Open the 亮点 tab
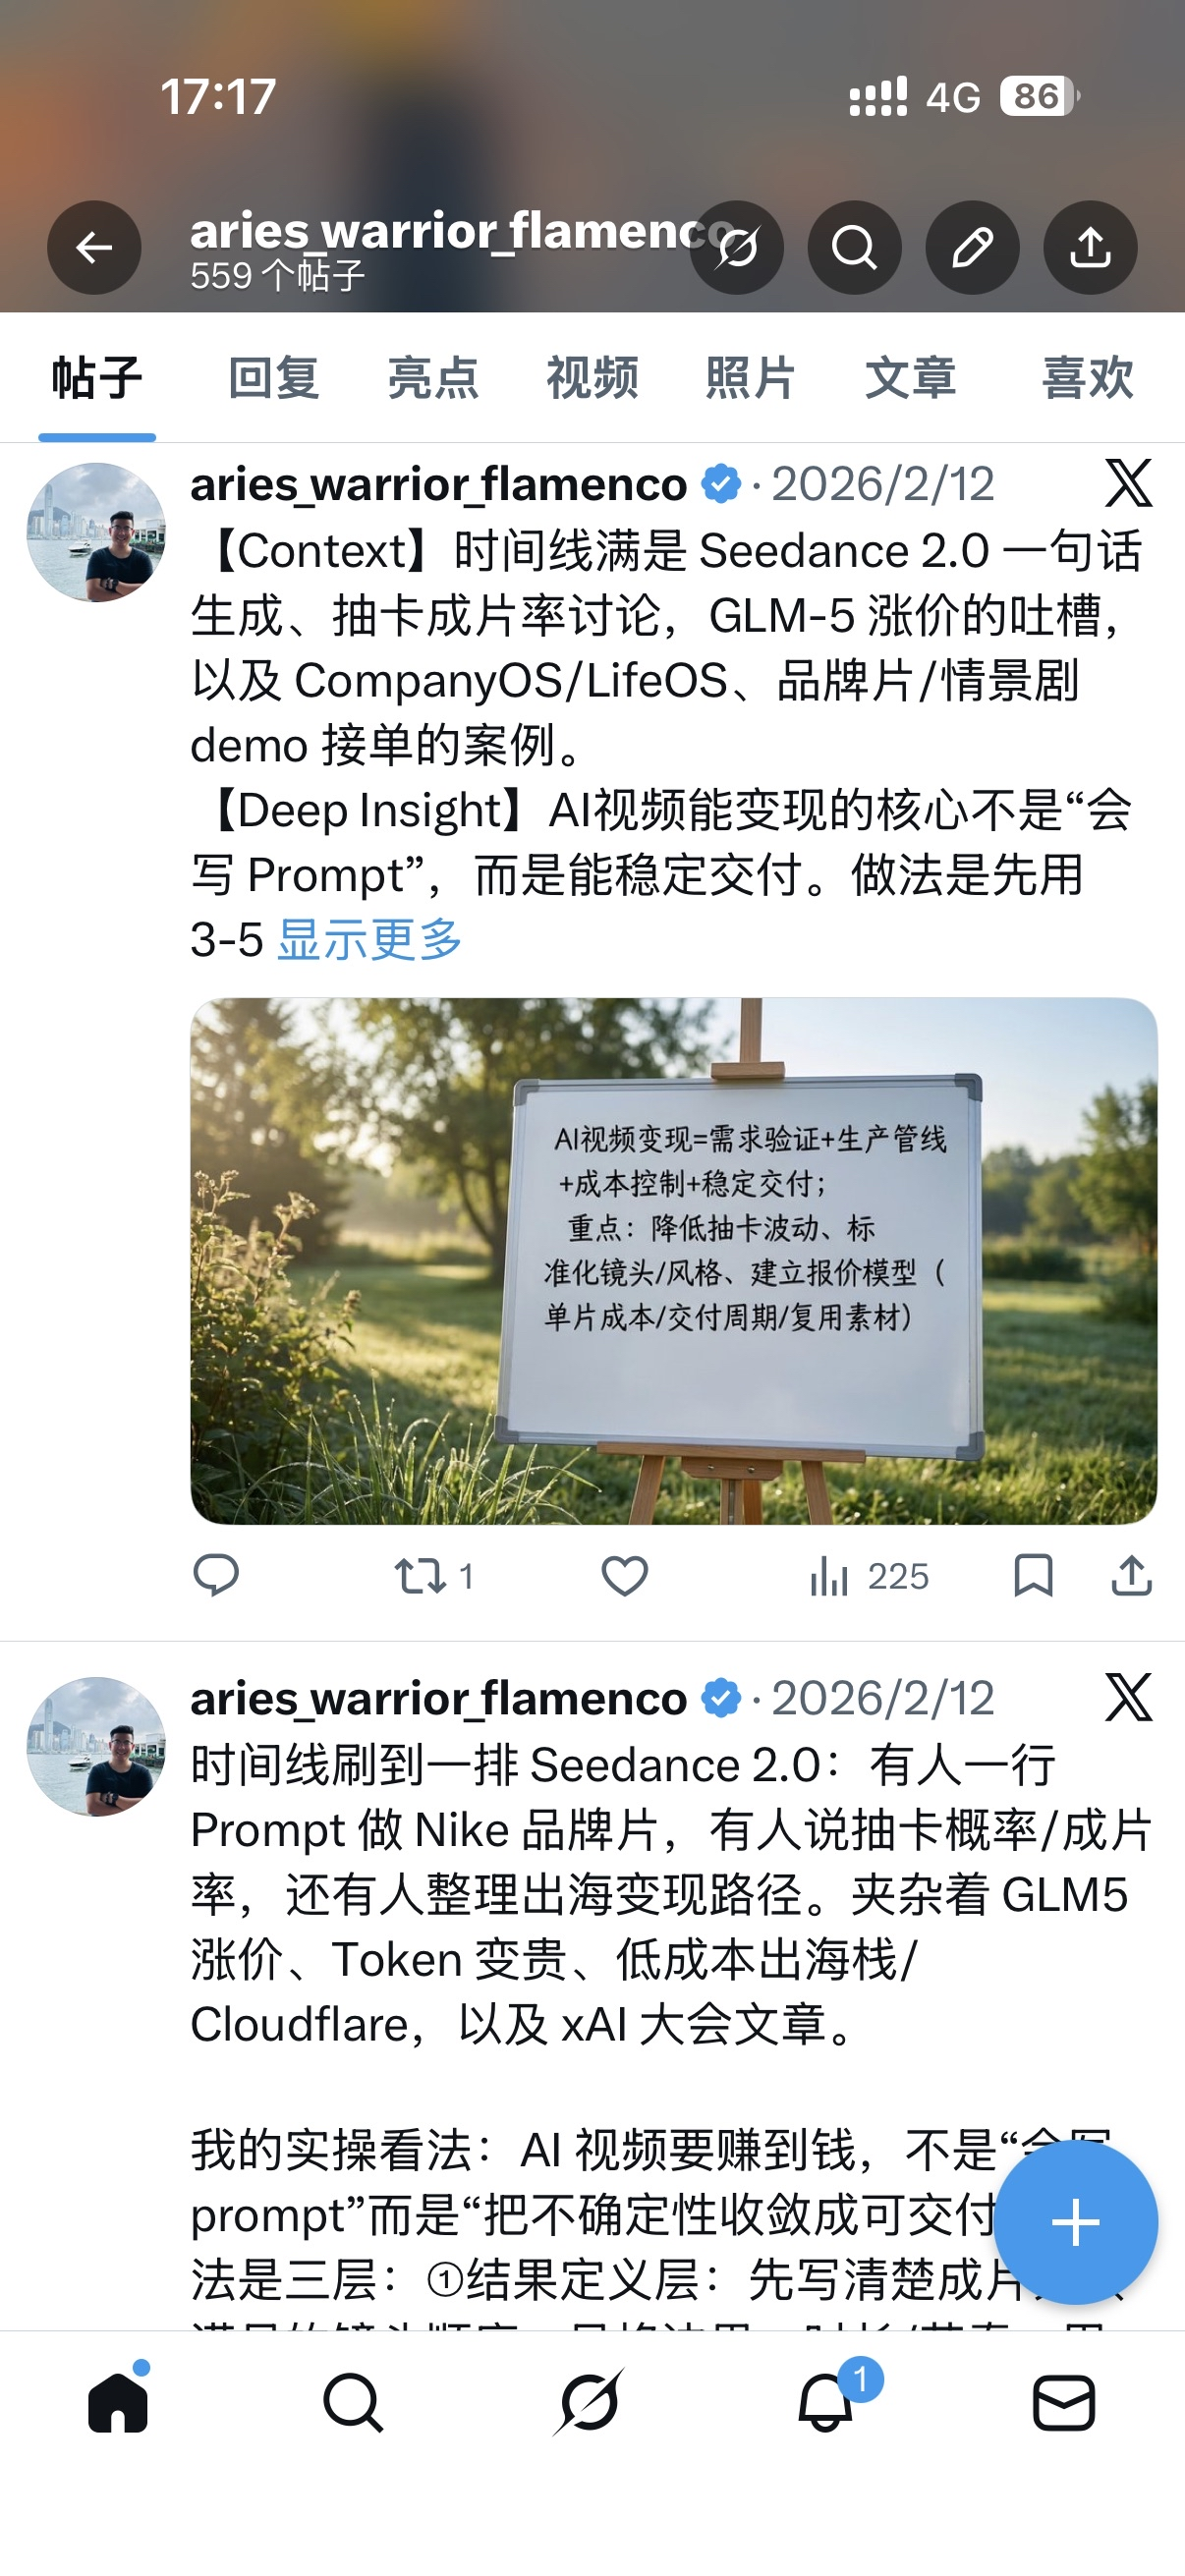1185x2576 pixels. point(433,378)
